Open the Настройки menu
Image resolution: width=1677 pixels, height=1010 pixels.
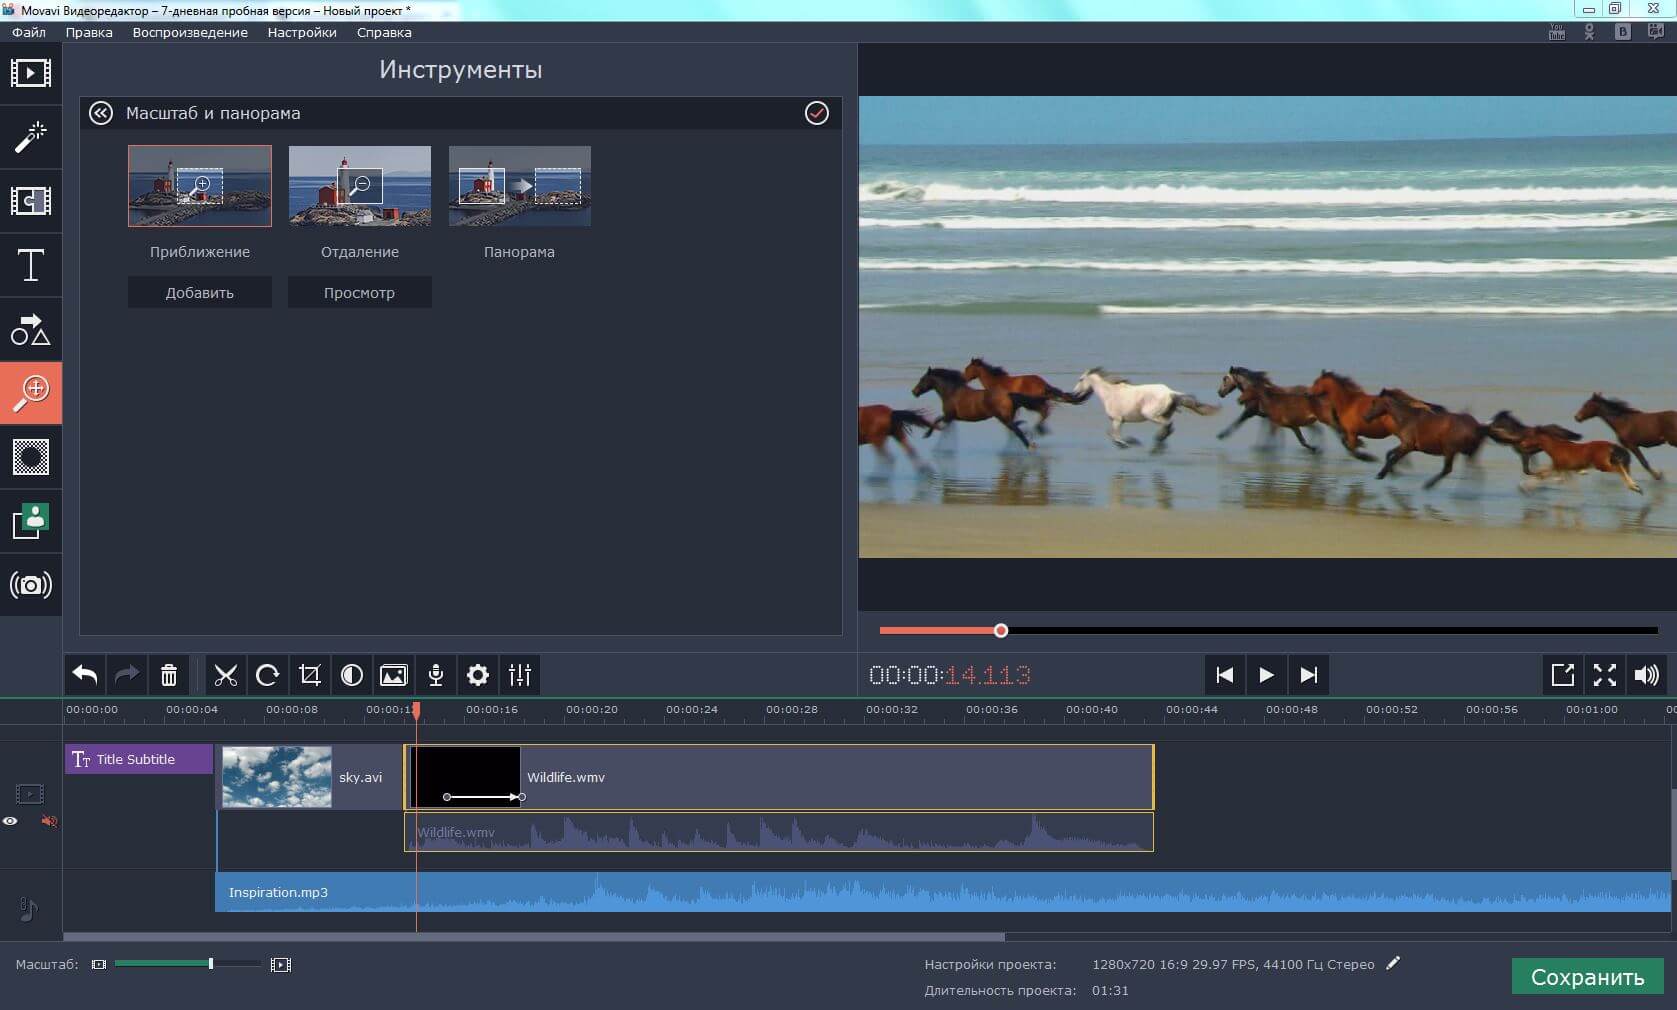click(x=302, y=32)
